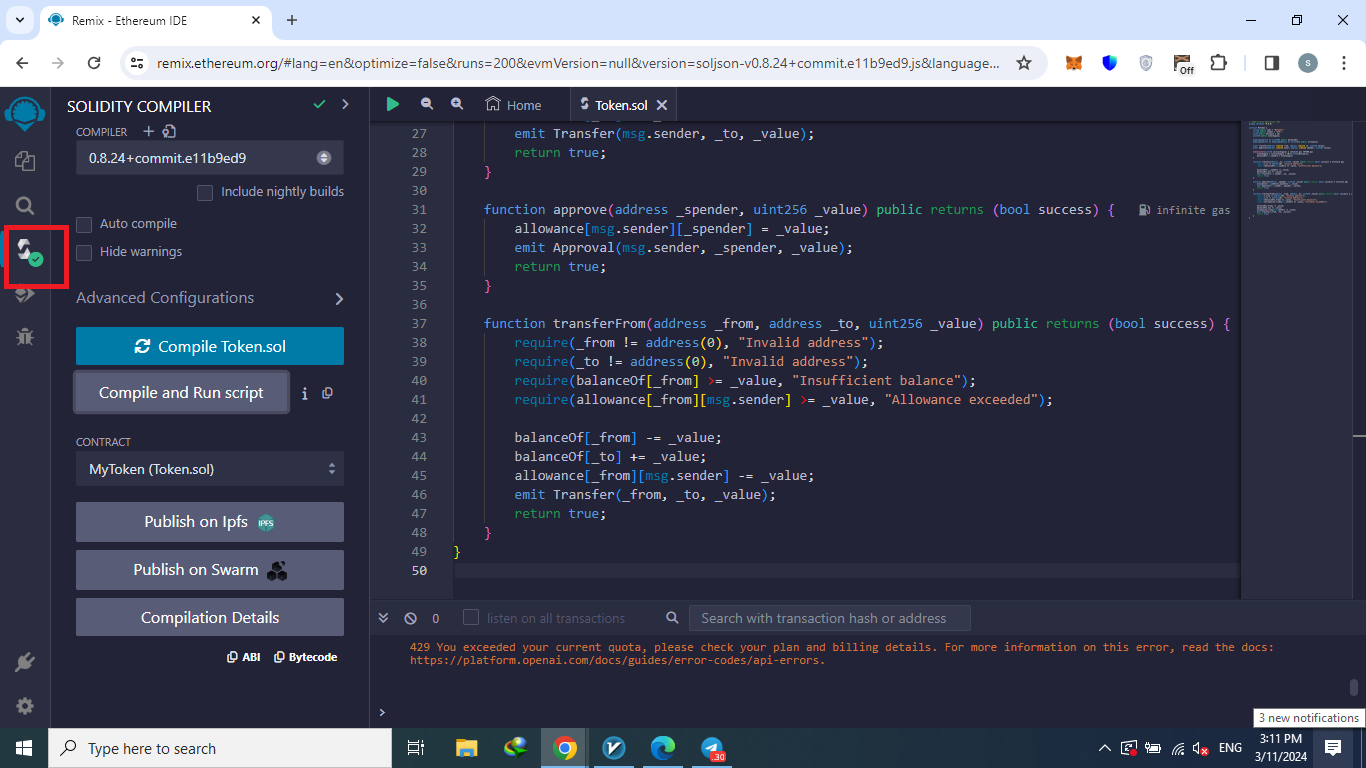Bookmark this page with the star icon
The width and height of the screenshot is (1366, 768).
[x=1023, y=63]
